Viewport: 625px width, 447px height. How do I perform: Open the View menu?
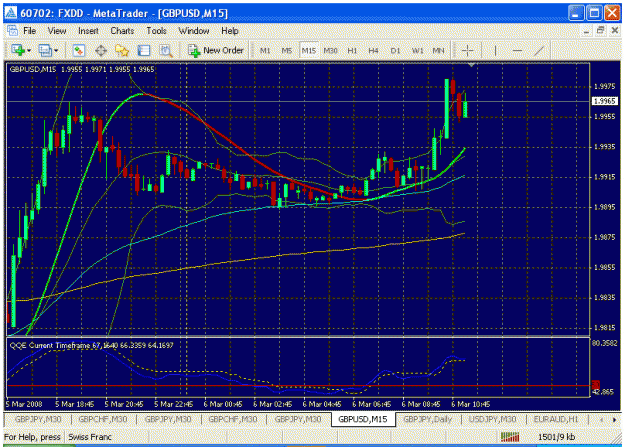(57, 31)
